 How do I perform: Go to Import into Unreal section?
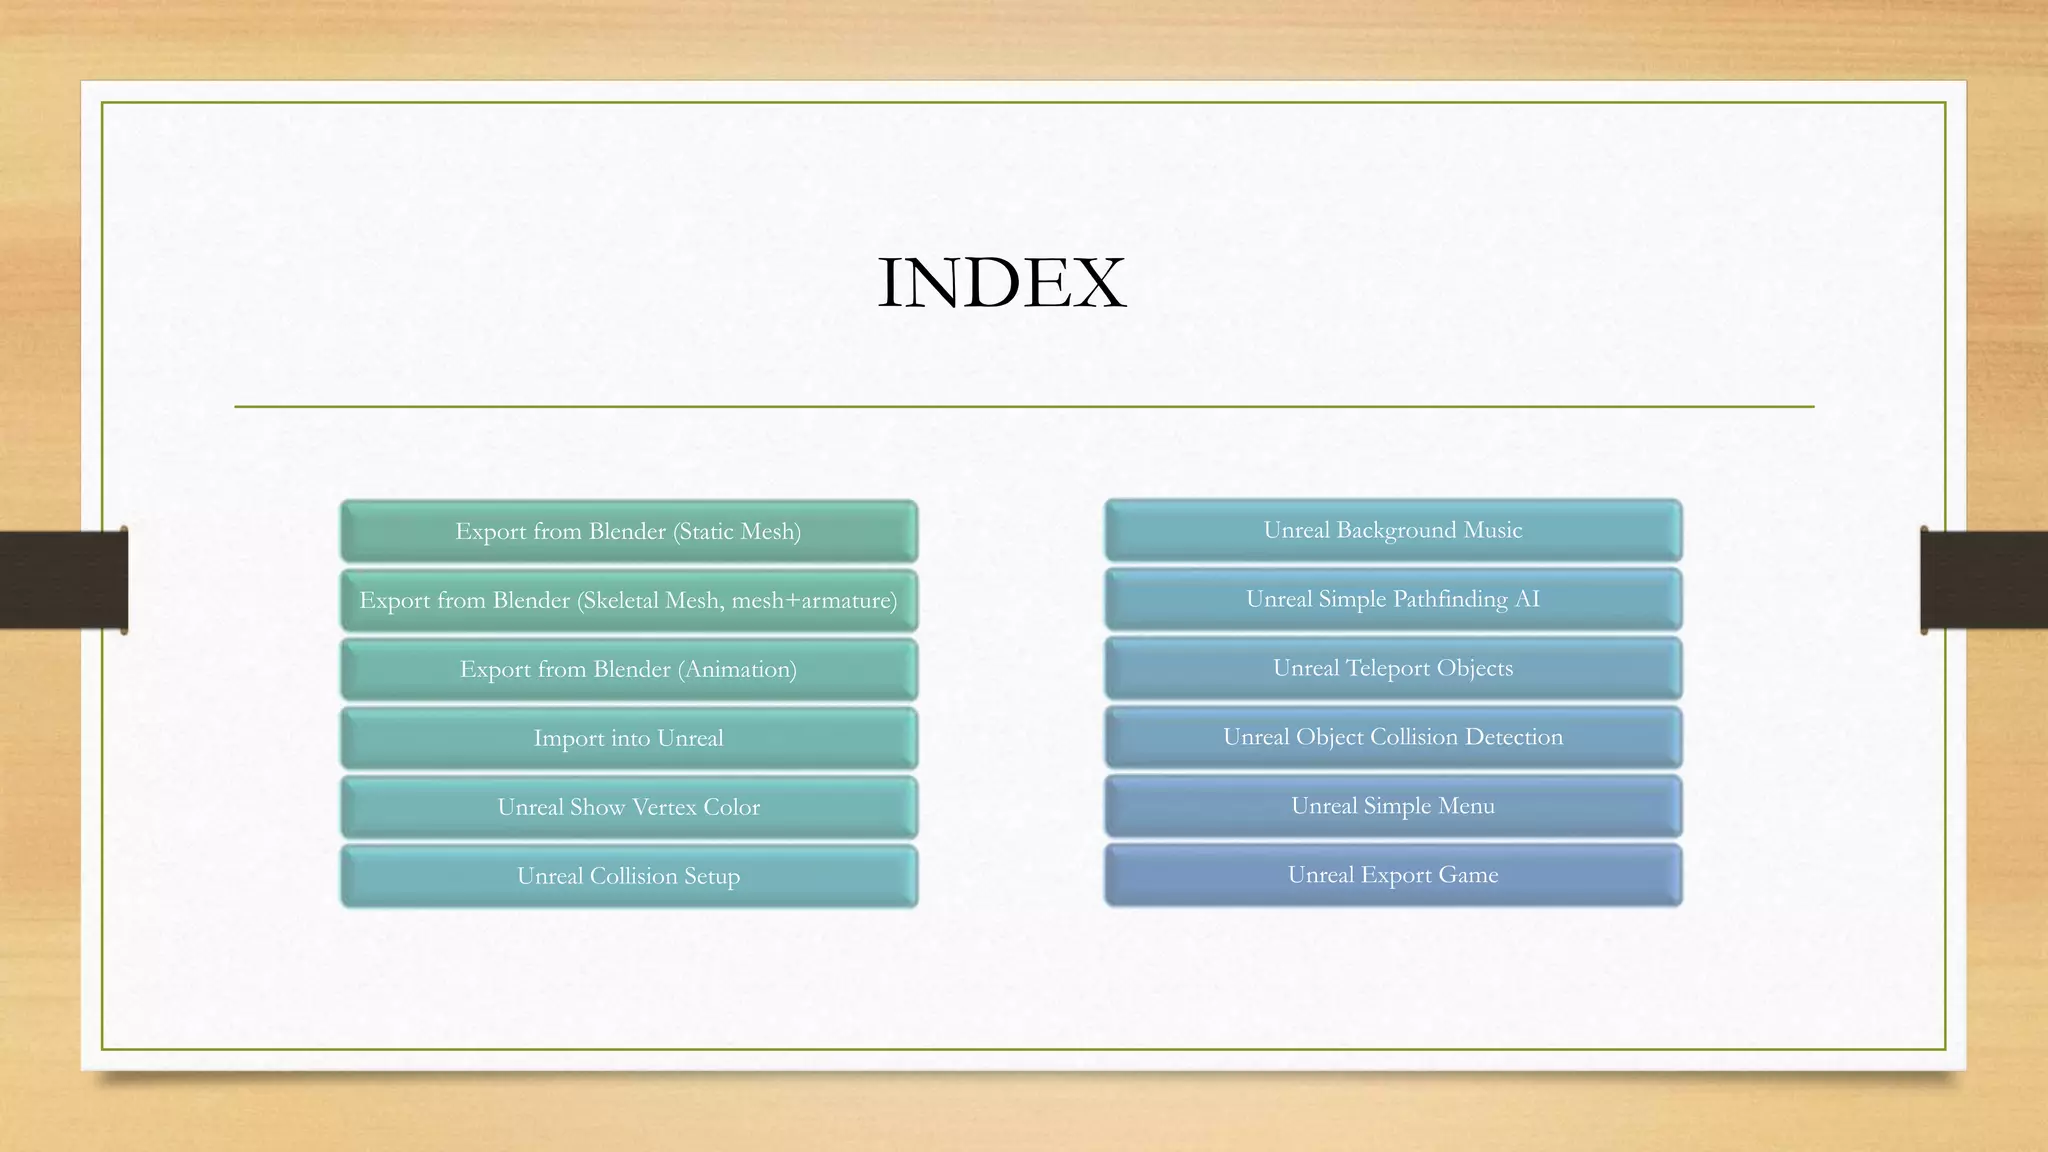(x=628, y=738)
